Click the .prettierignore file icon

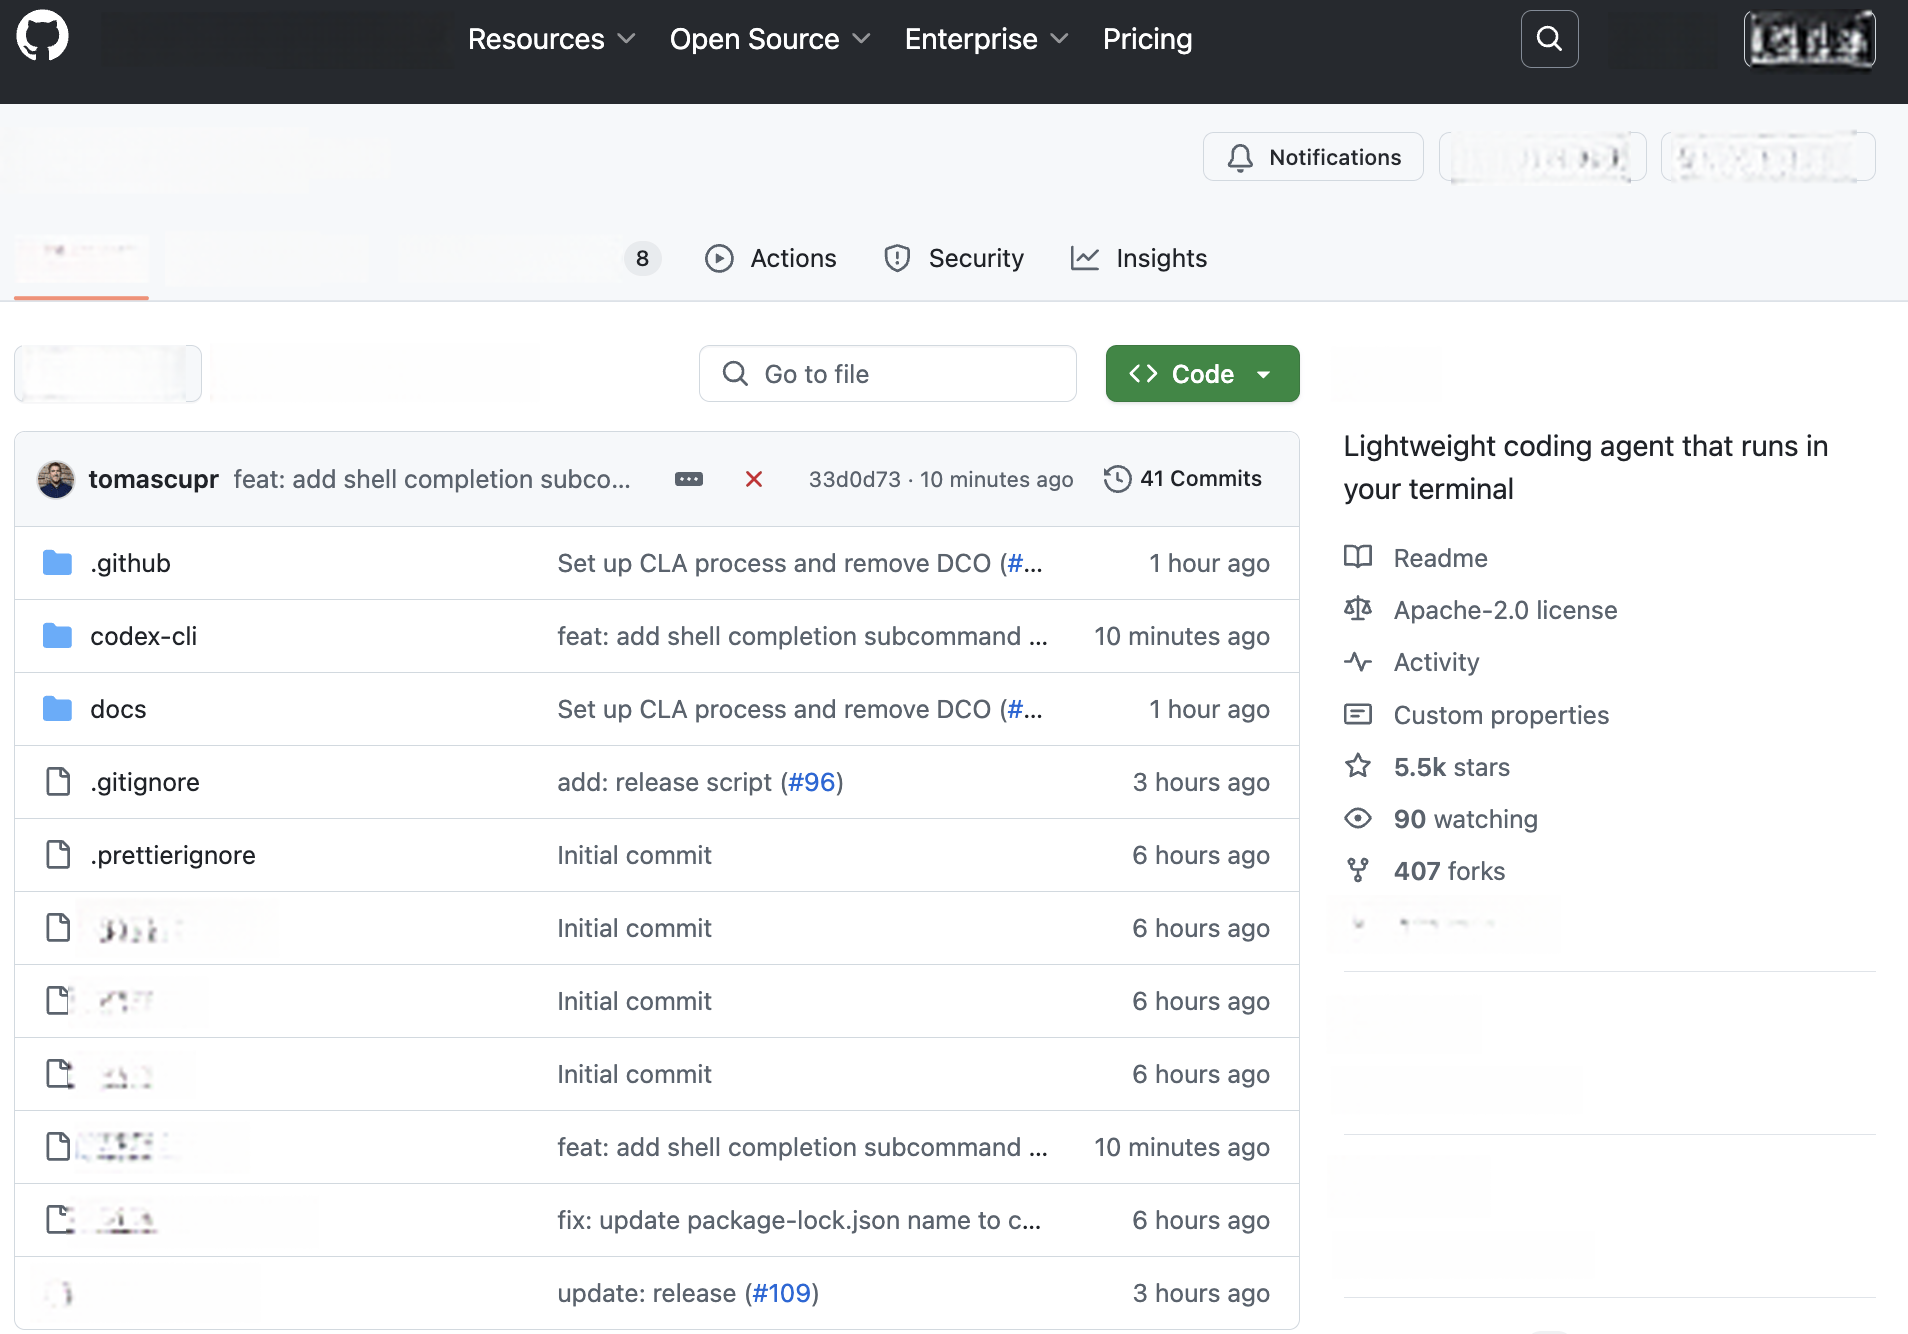(58, 855)
